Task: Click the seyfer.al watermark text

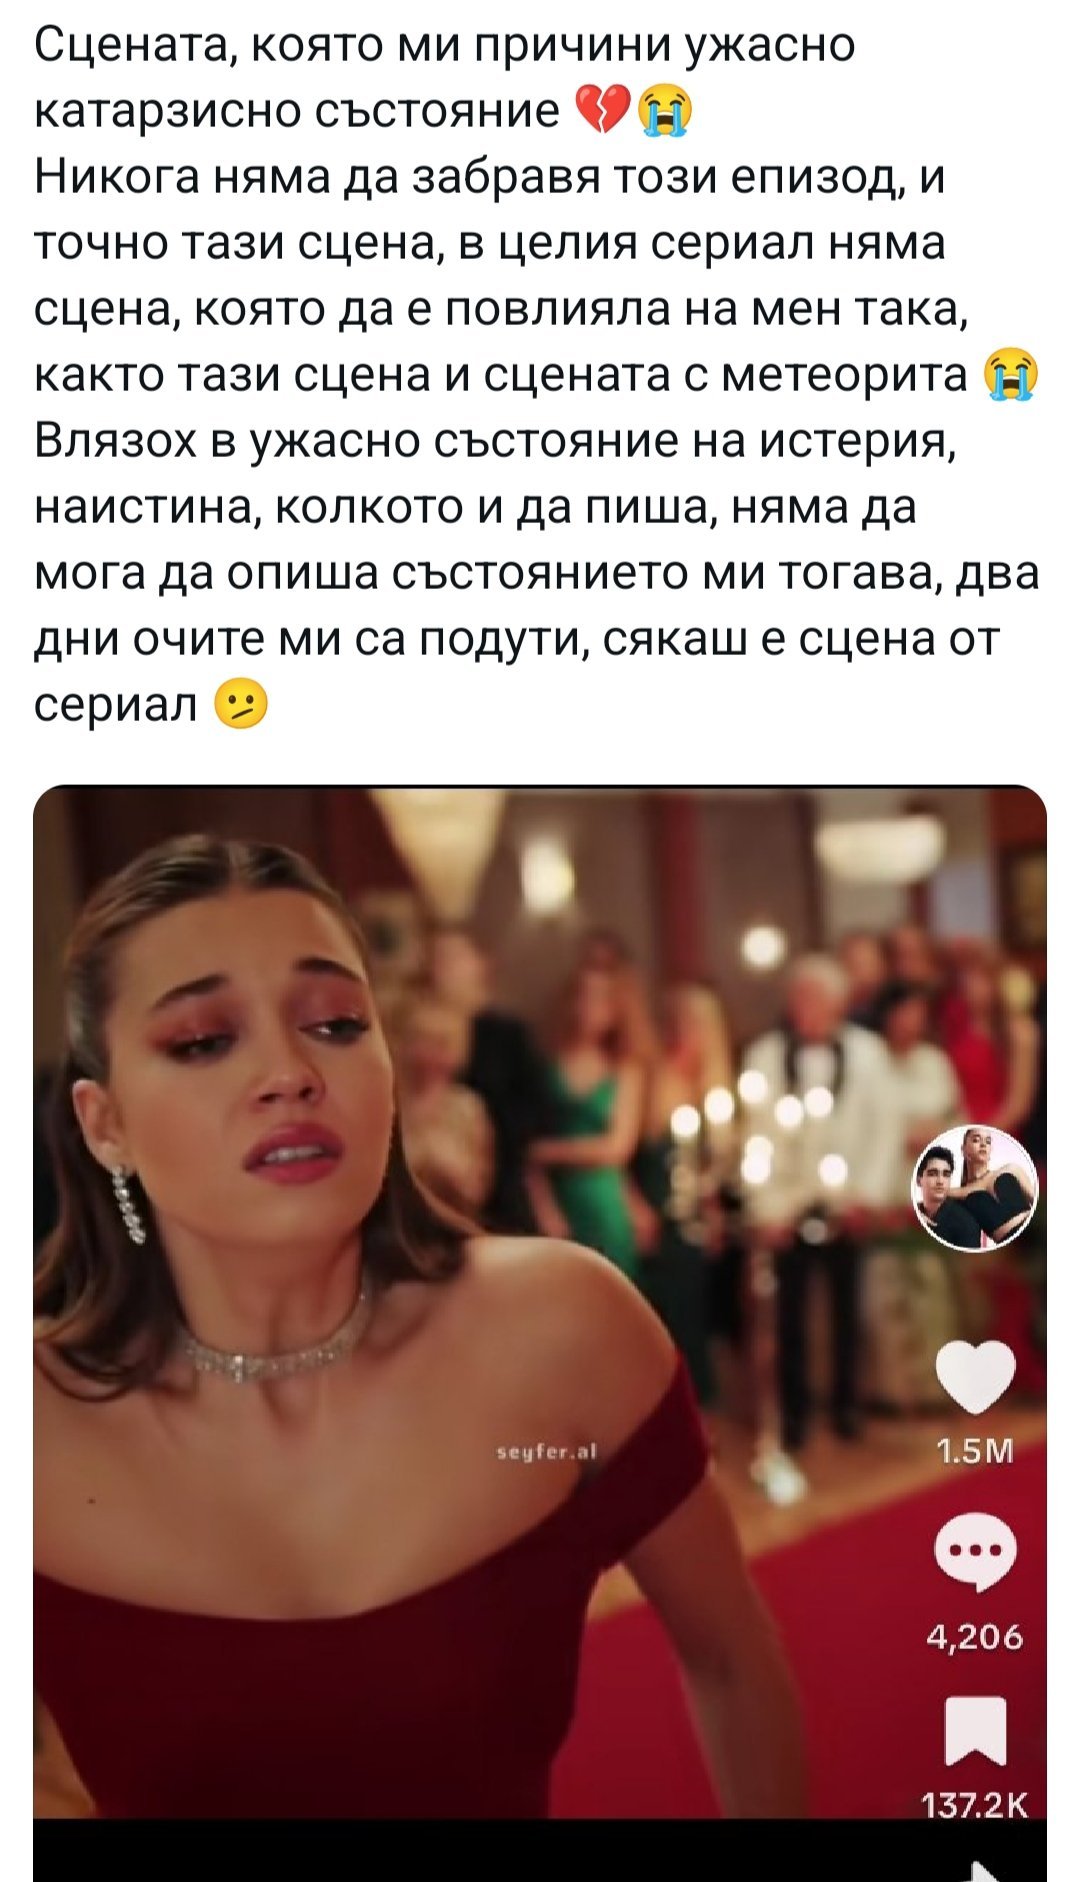Action: point(546,1453)
